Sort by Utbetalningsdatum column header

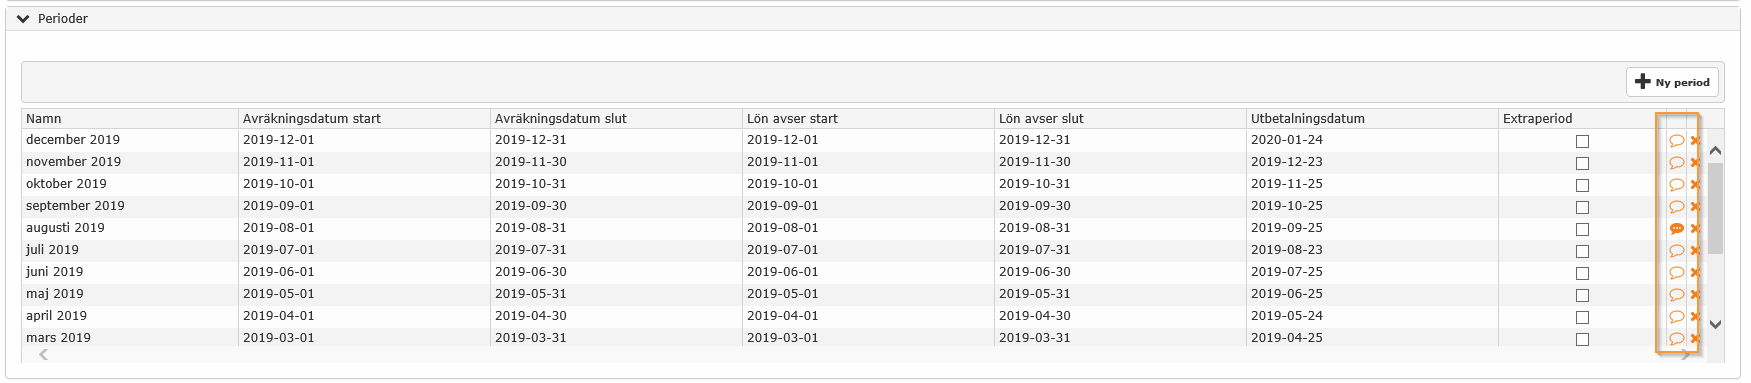pyautogui.click(x=1308, y=118)
